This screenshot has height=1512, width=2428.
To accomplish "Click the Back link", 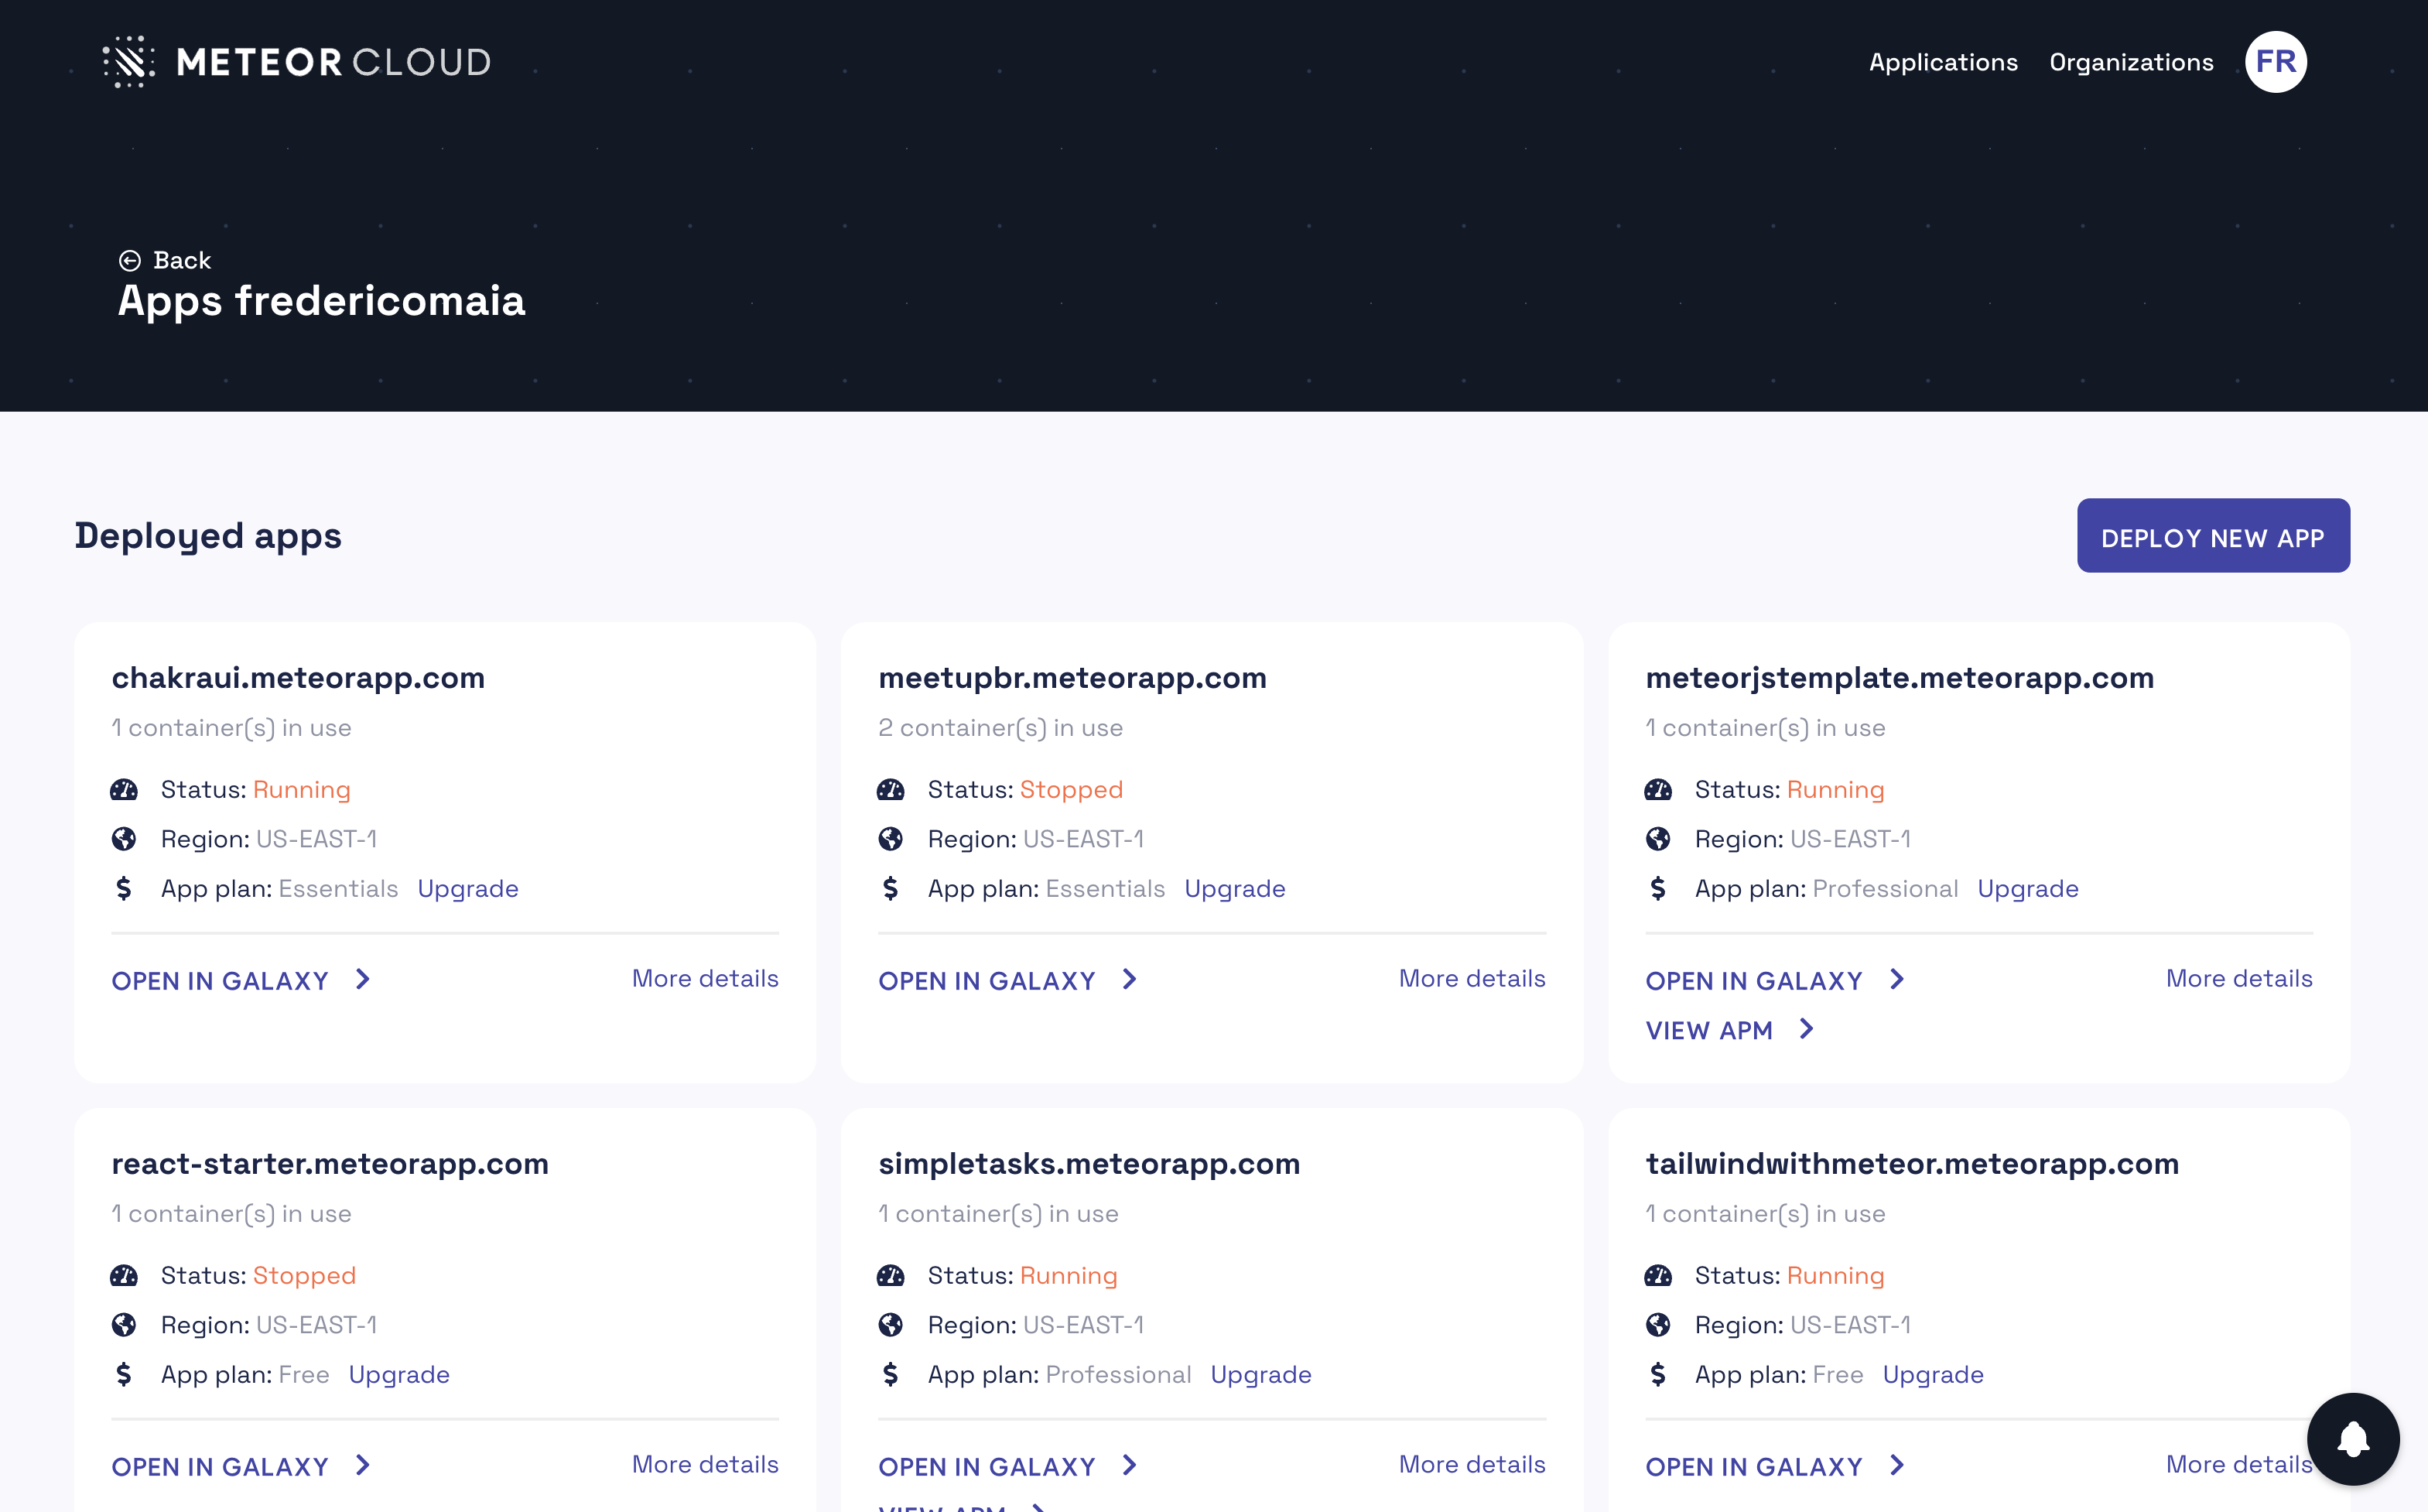I will [165, 261].
